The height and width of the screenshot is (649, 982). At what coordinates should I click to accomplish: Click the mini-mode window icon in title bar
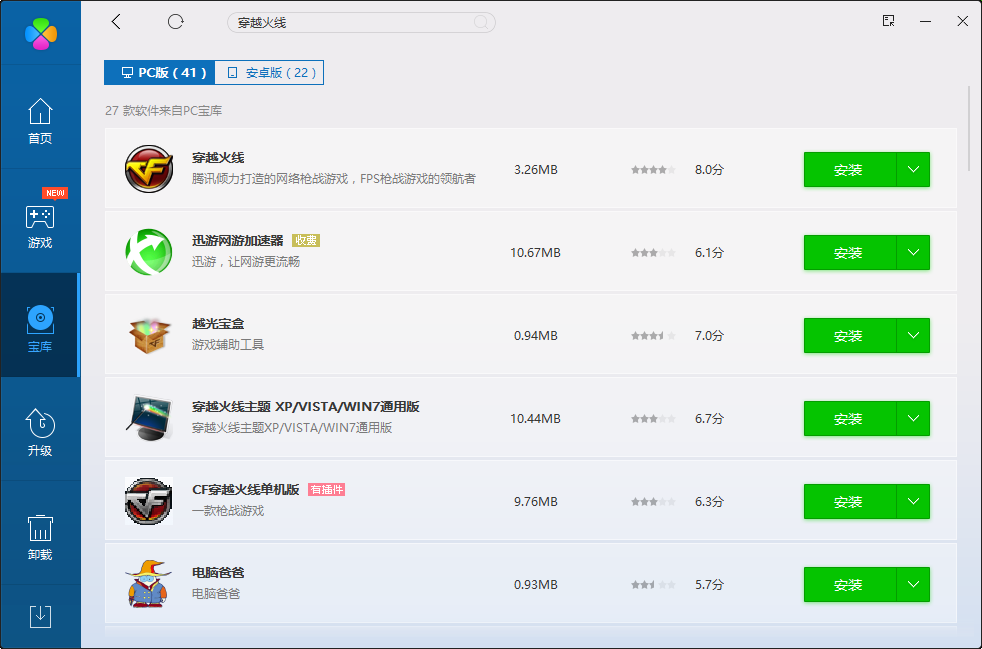[x=888, y=21]
